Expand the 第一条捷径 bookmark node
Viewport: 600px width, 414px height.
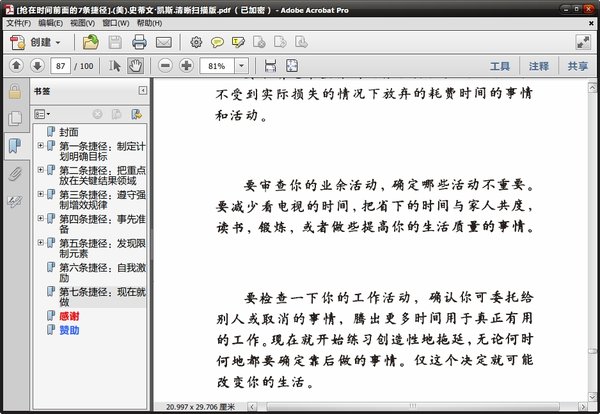coord(40,145)
